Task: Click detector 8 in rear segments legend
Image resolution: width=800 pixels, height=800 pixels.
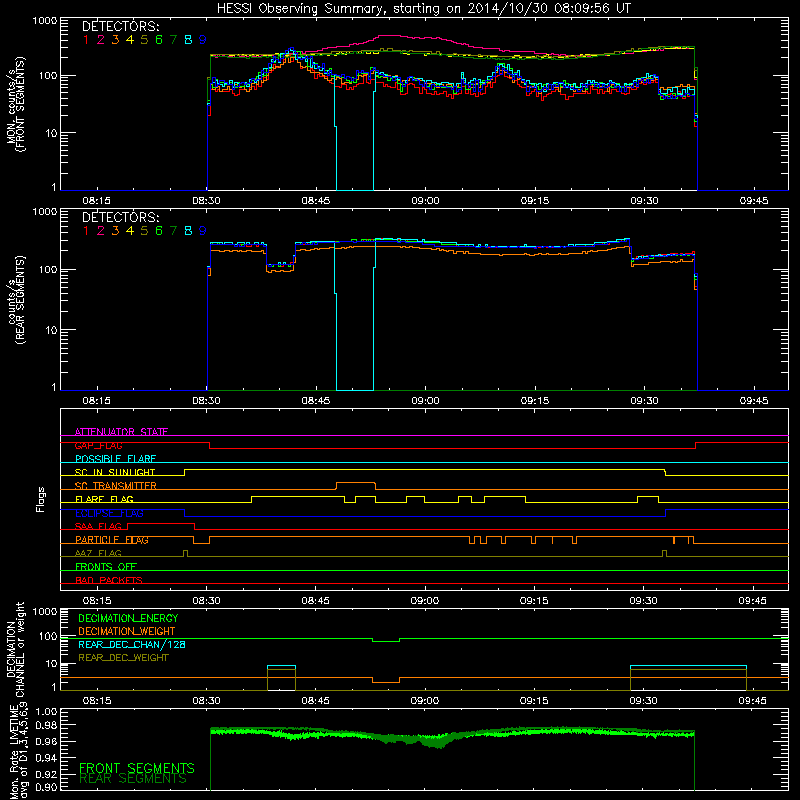Action: [188, 231]
